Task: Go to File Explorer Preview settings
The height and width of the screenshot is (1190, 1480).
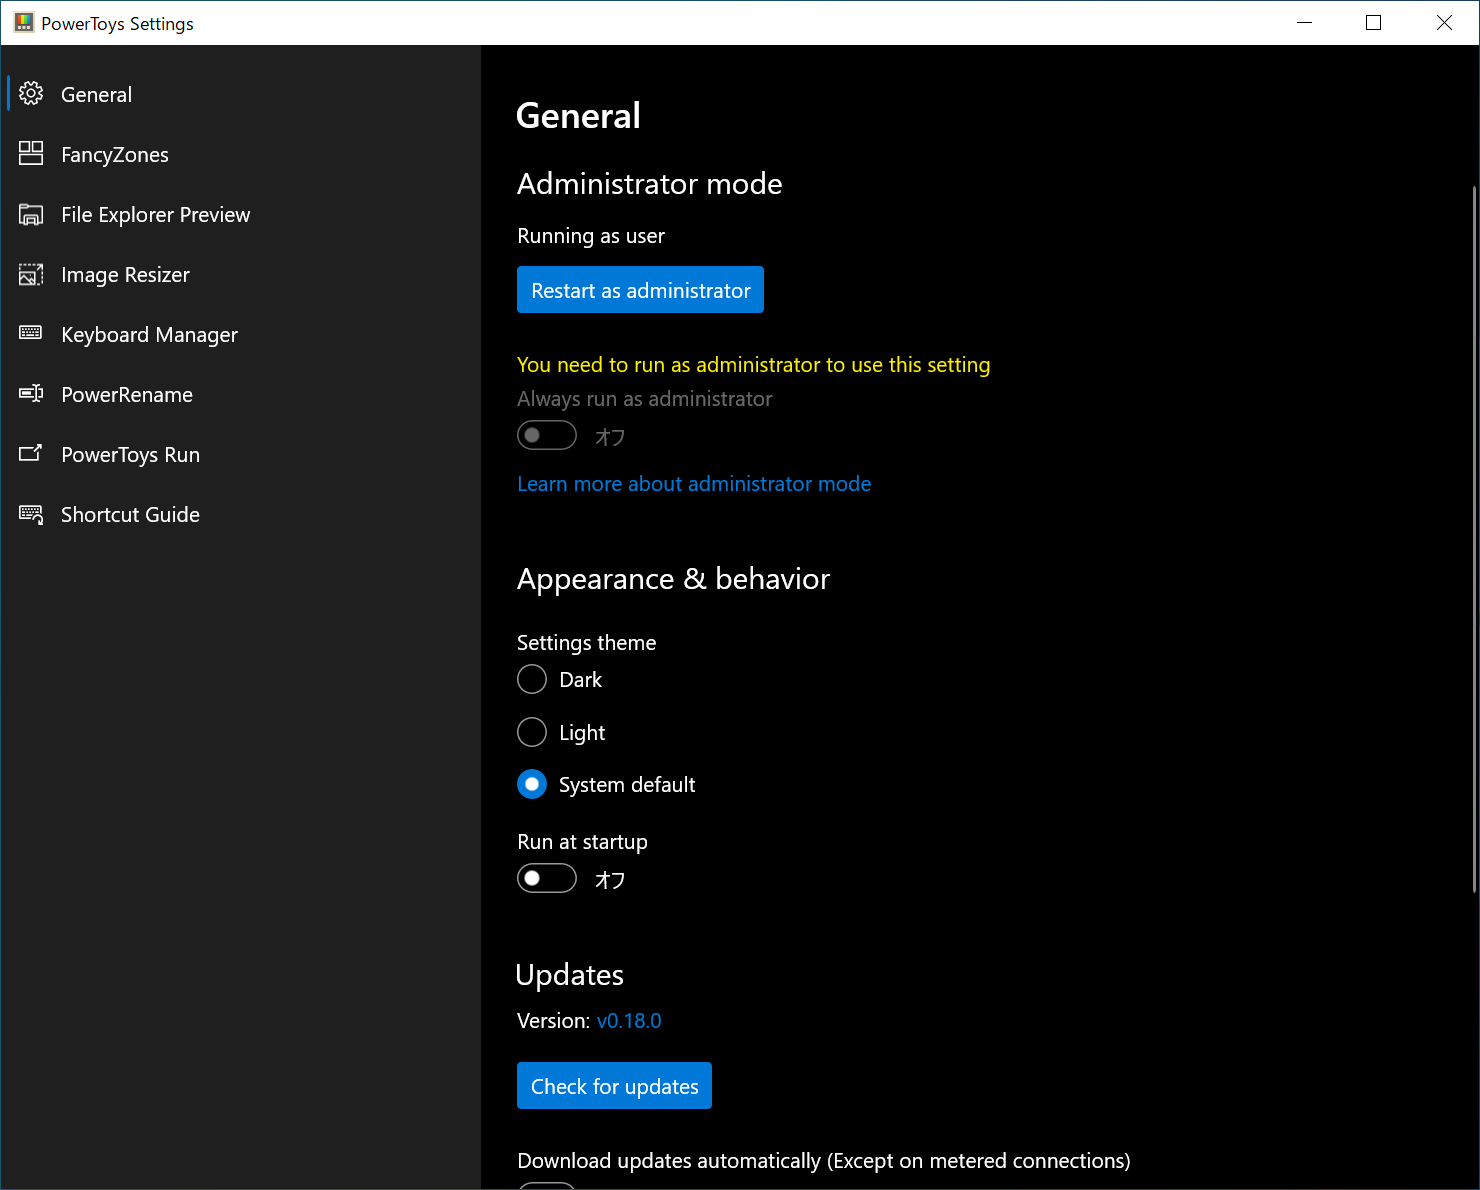Action: tap(240, 214)
